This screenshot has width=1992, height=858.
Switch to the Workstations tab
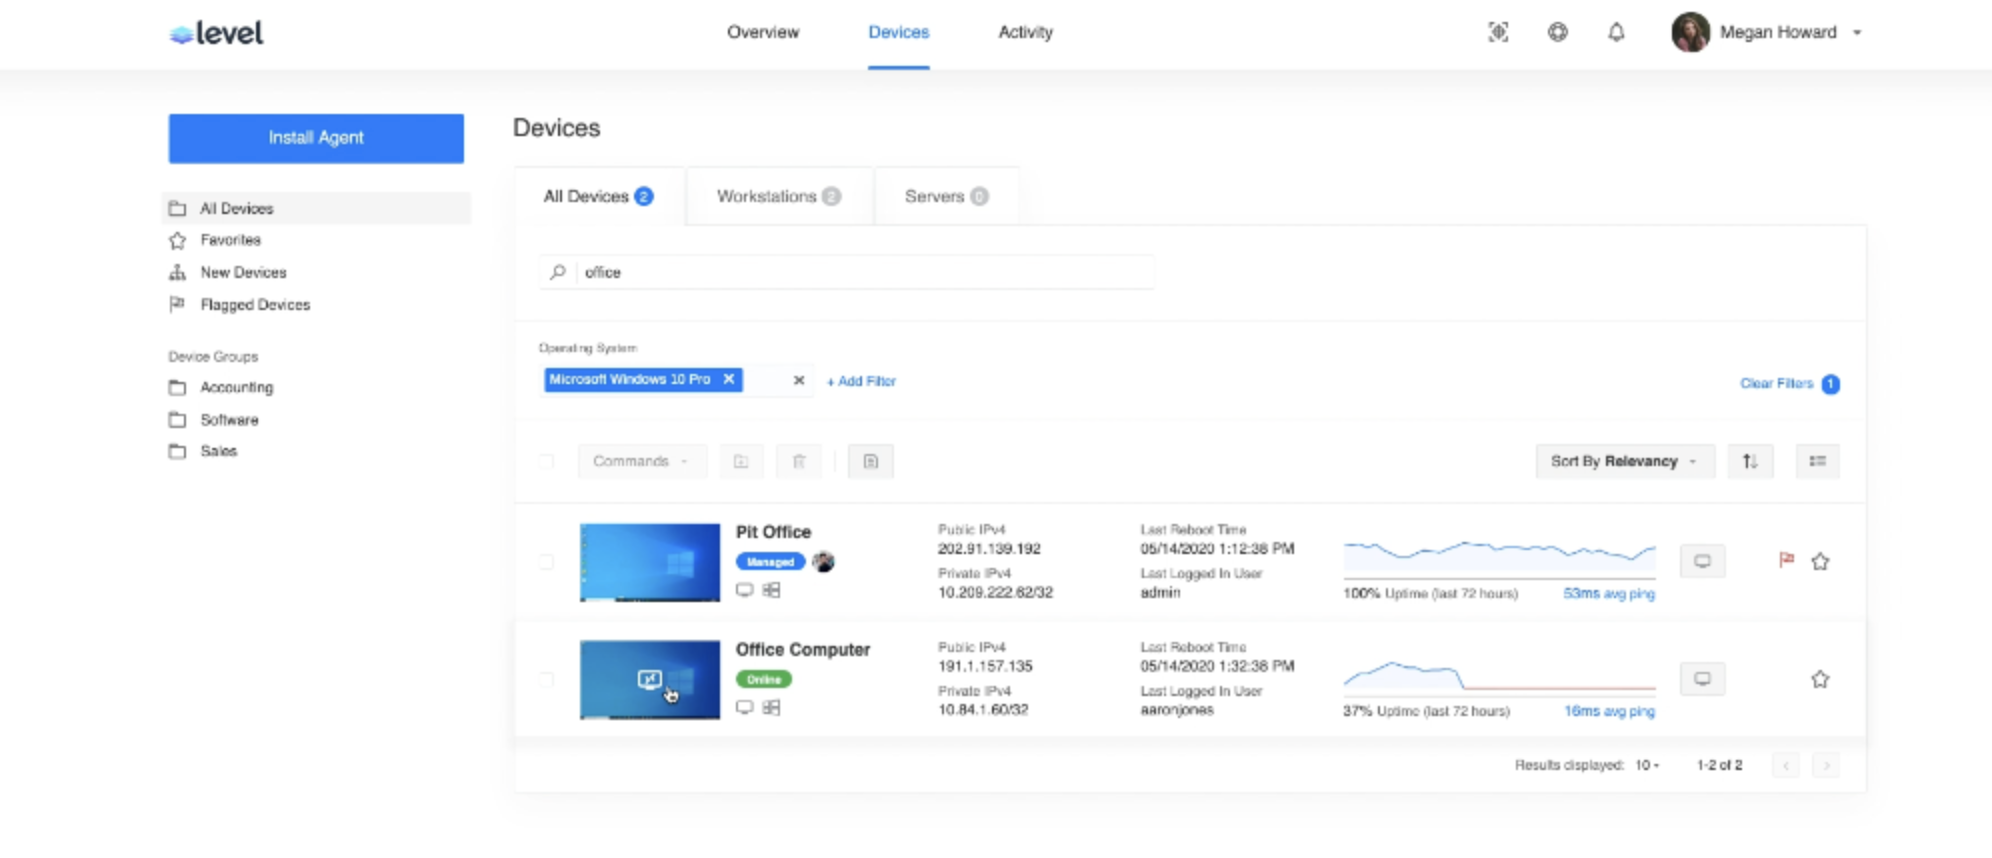[x=779, y=196]
